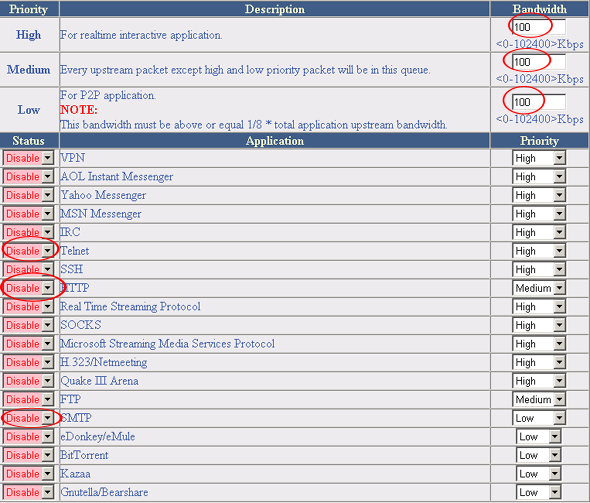Open the HTTP status dropdown
The image size is (590, 503).
tap(28, 288)
